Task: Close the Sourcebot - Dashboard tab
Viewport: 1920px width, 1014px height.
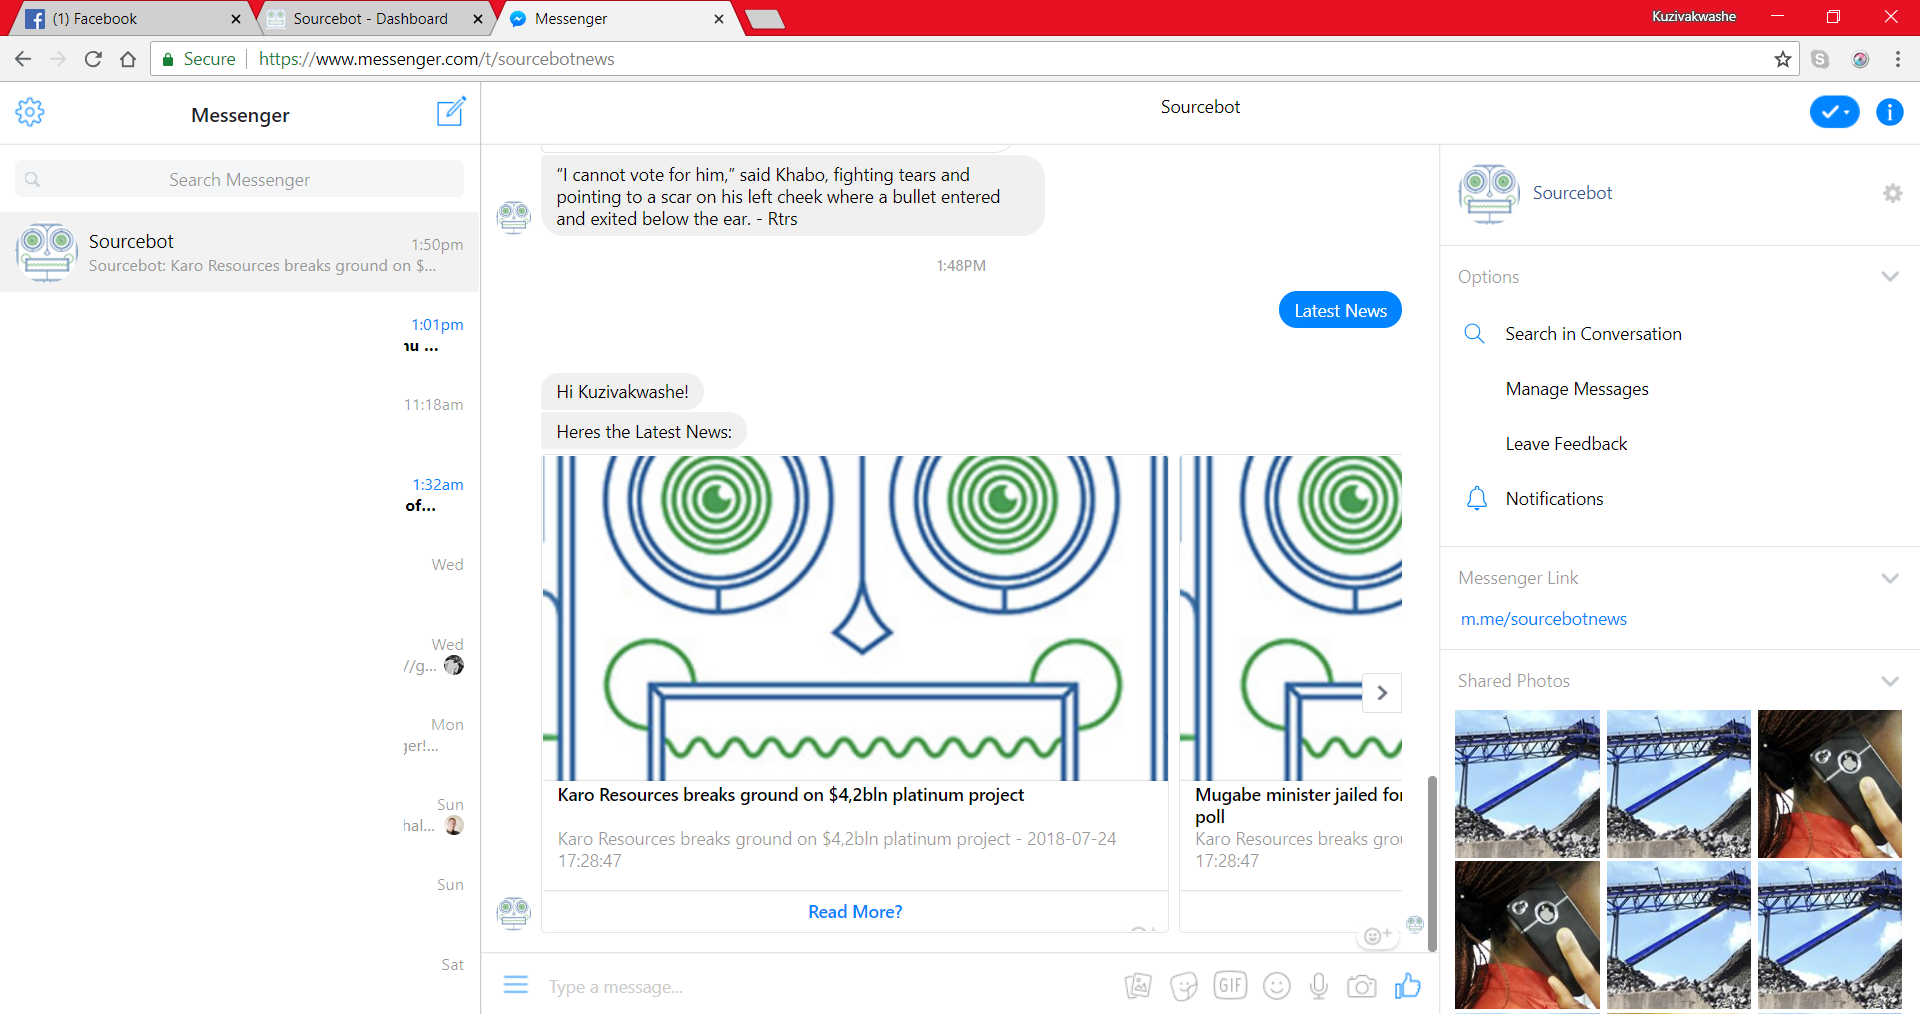Action: (x=478, y=19)
